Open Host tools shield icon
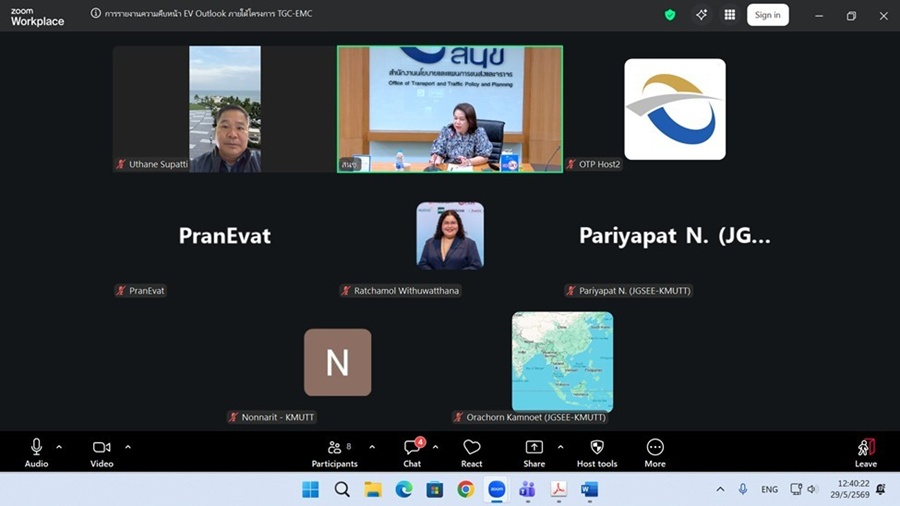 (597, 453)
